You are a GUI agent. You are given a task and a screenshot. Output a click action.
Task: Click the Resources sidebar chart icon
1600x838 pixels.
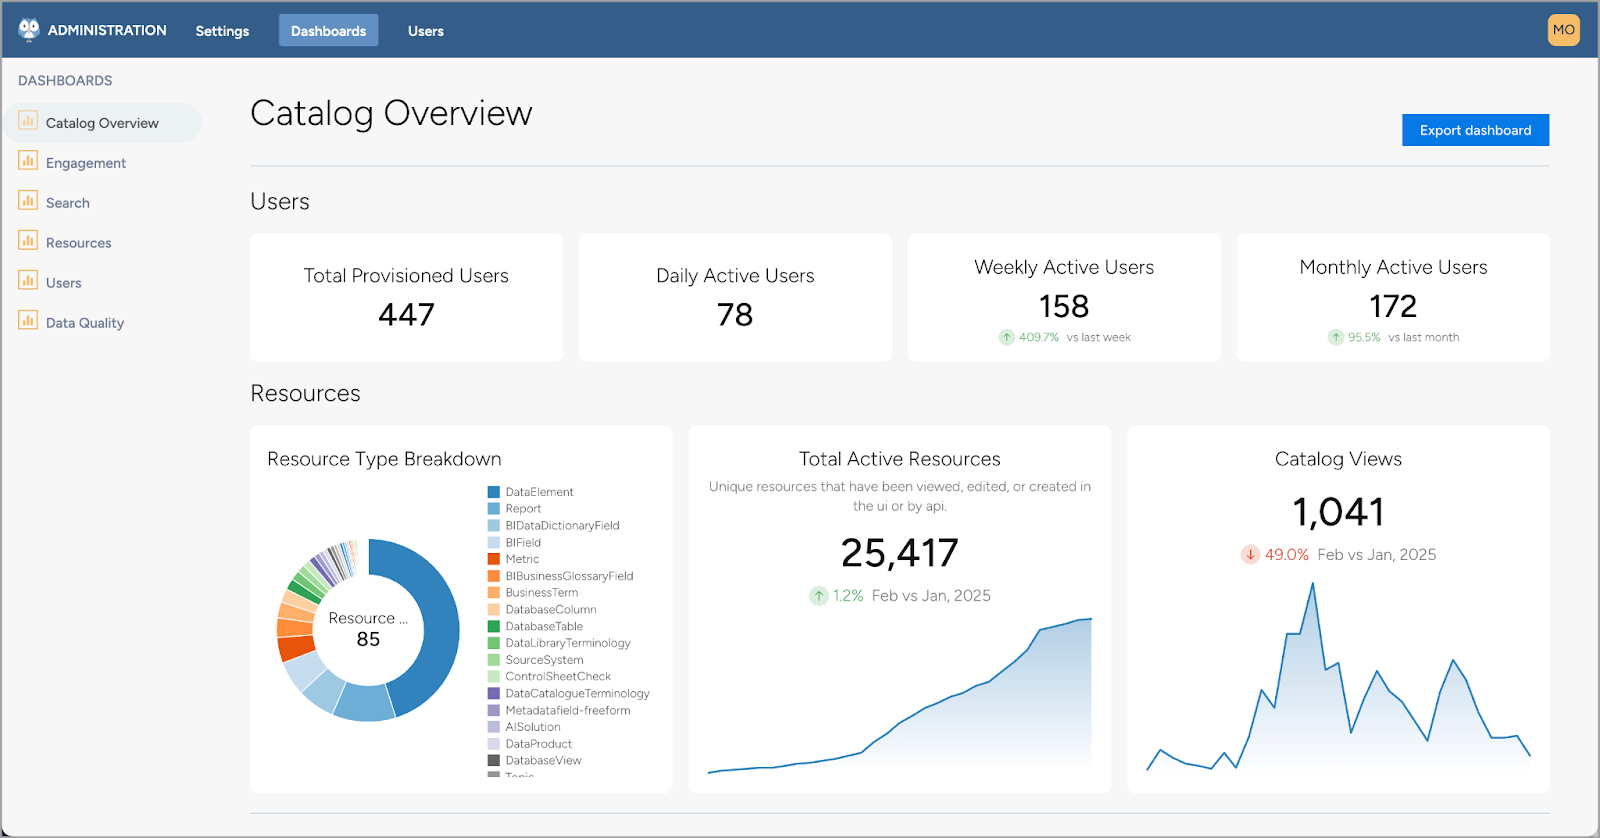pos(28,241)
